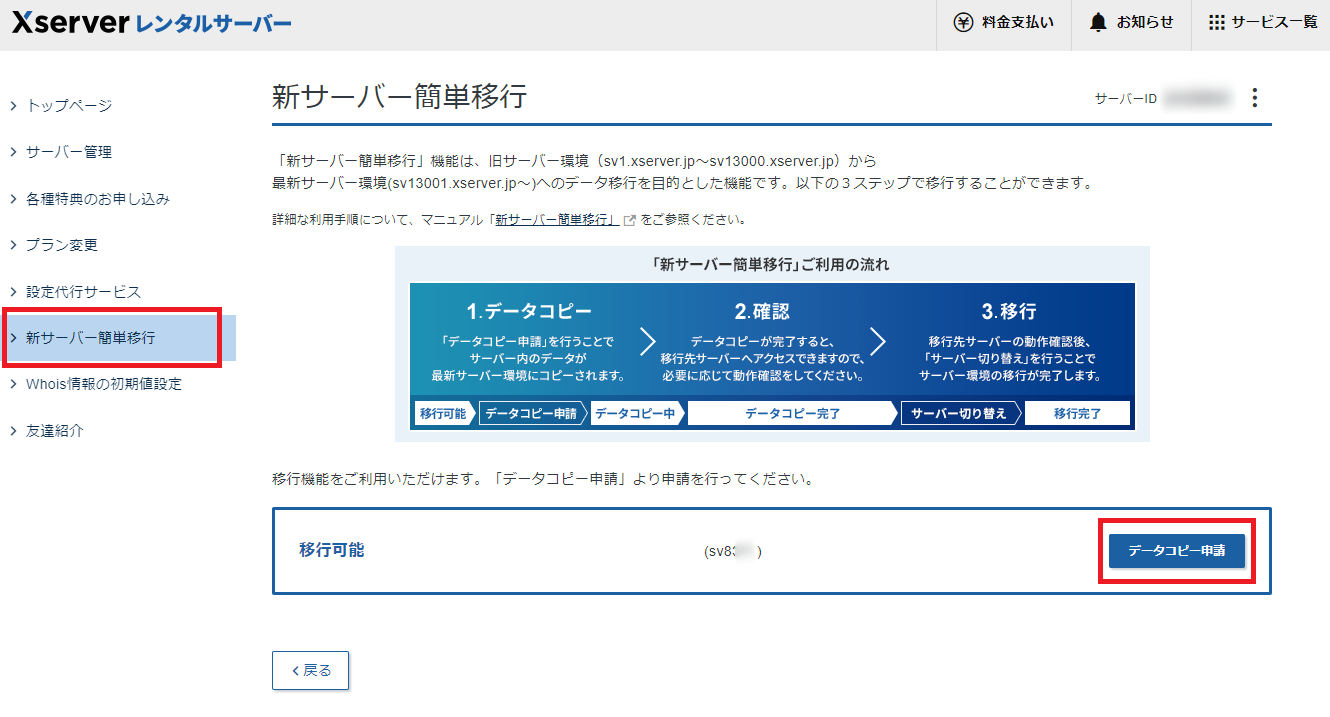Click the server name starting with sv83
Image resolution: width=1330 pixels, height=717 pixels.
click(x=733, y=551)
